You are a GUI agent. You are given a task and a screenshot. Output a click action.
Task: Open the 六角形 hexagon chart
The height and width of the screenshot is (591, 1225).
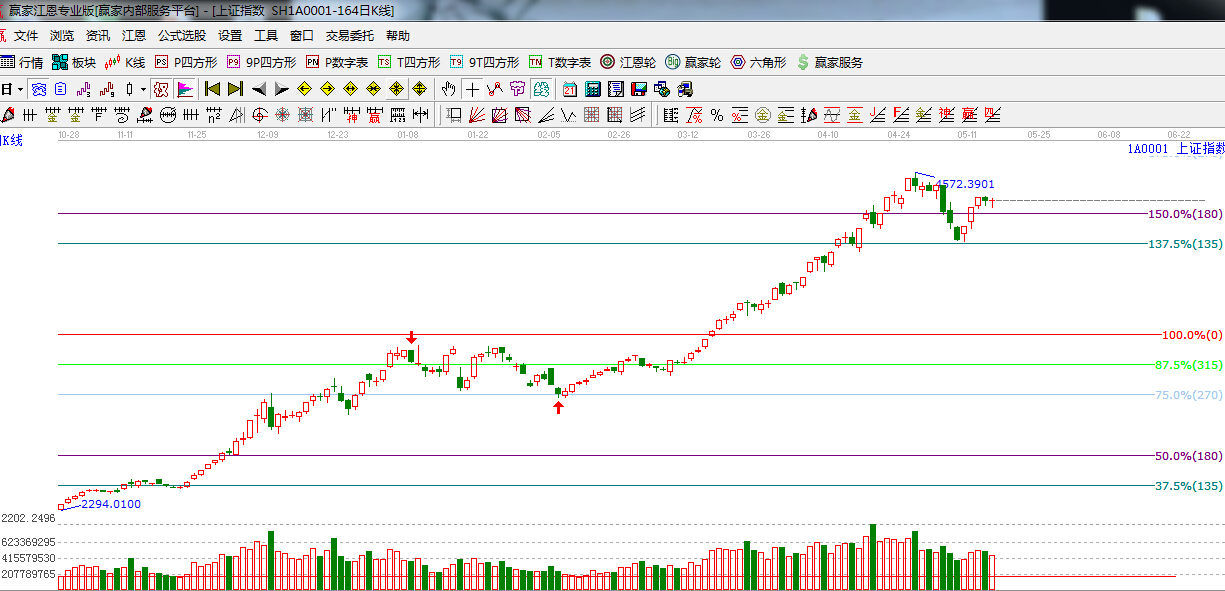click(759, 62)
